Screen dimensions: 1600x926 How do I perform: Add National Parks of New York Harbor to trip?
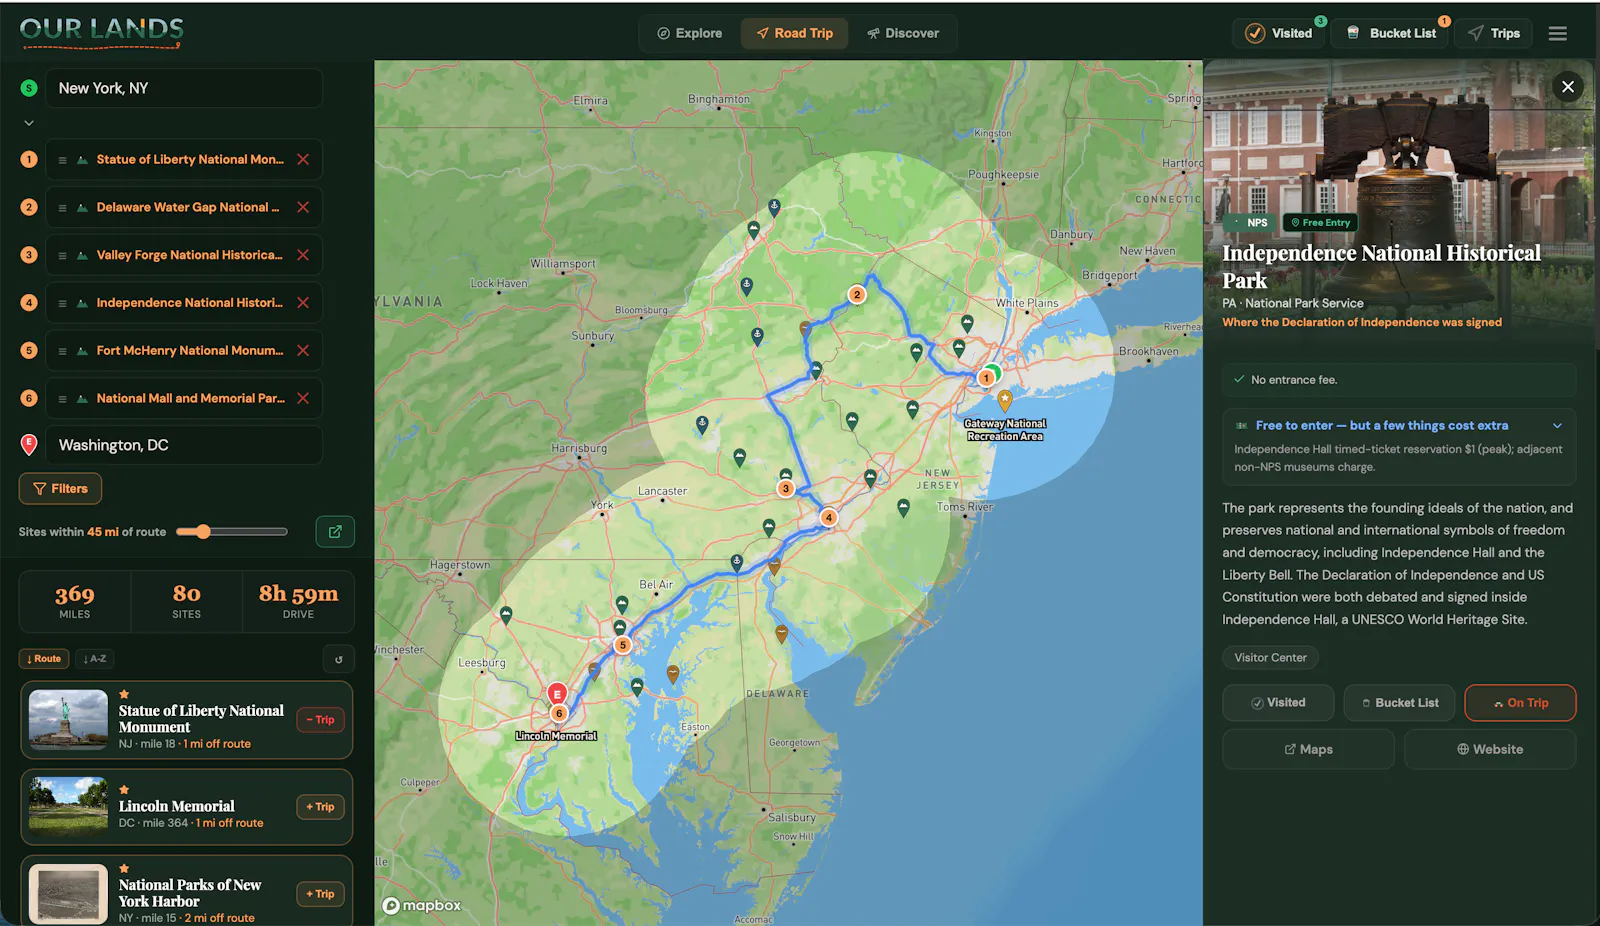coord(321,894)
